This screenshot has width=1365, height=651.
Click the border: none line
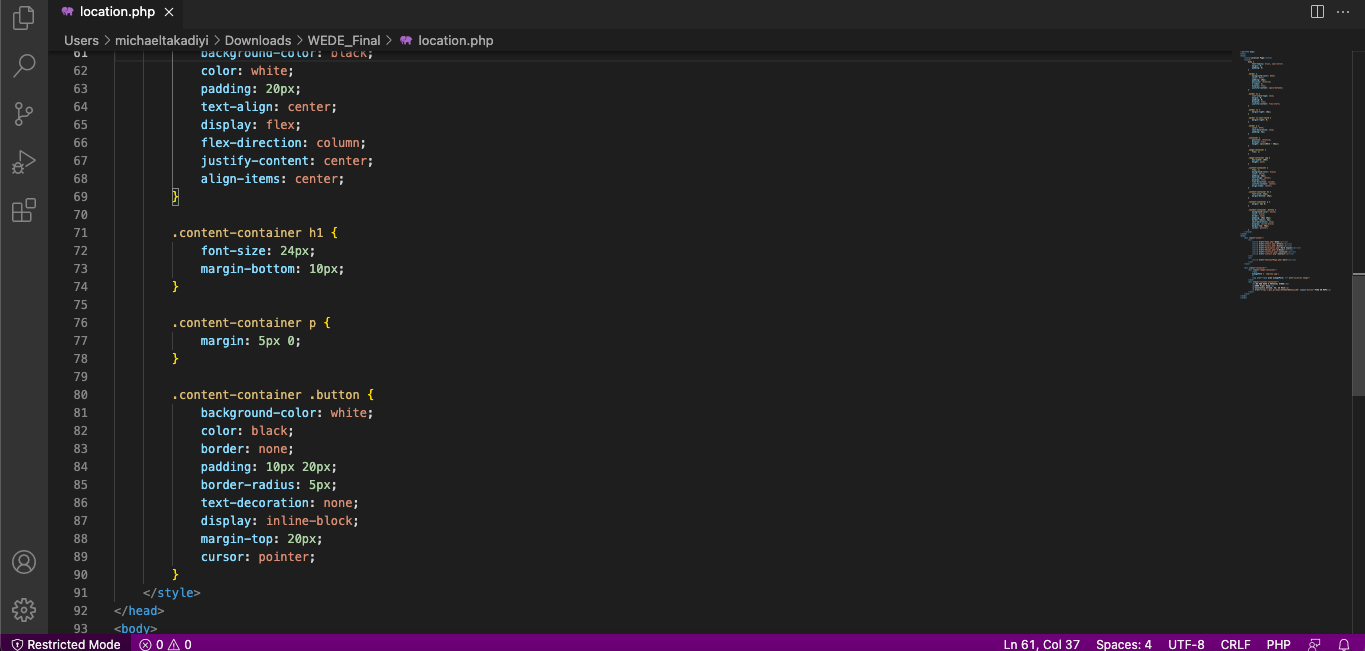click(247, 448)
